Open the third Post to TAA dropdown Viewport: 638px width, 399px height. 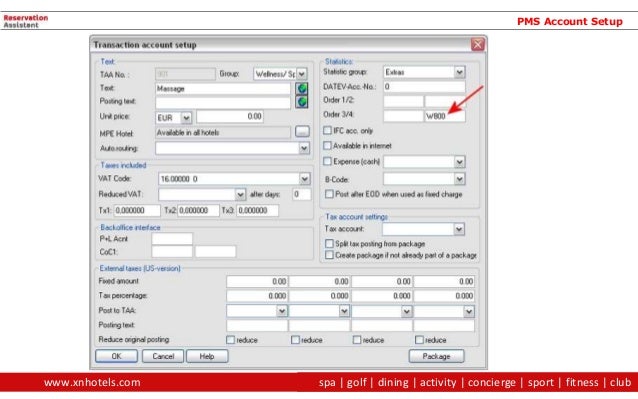point(406,312)
